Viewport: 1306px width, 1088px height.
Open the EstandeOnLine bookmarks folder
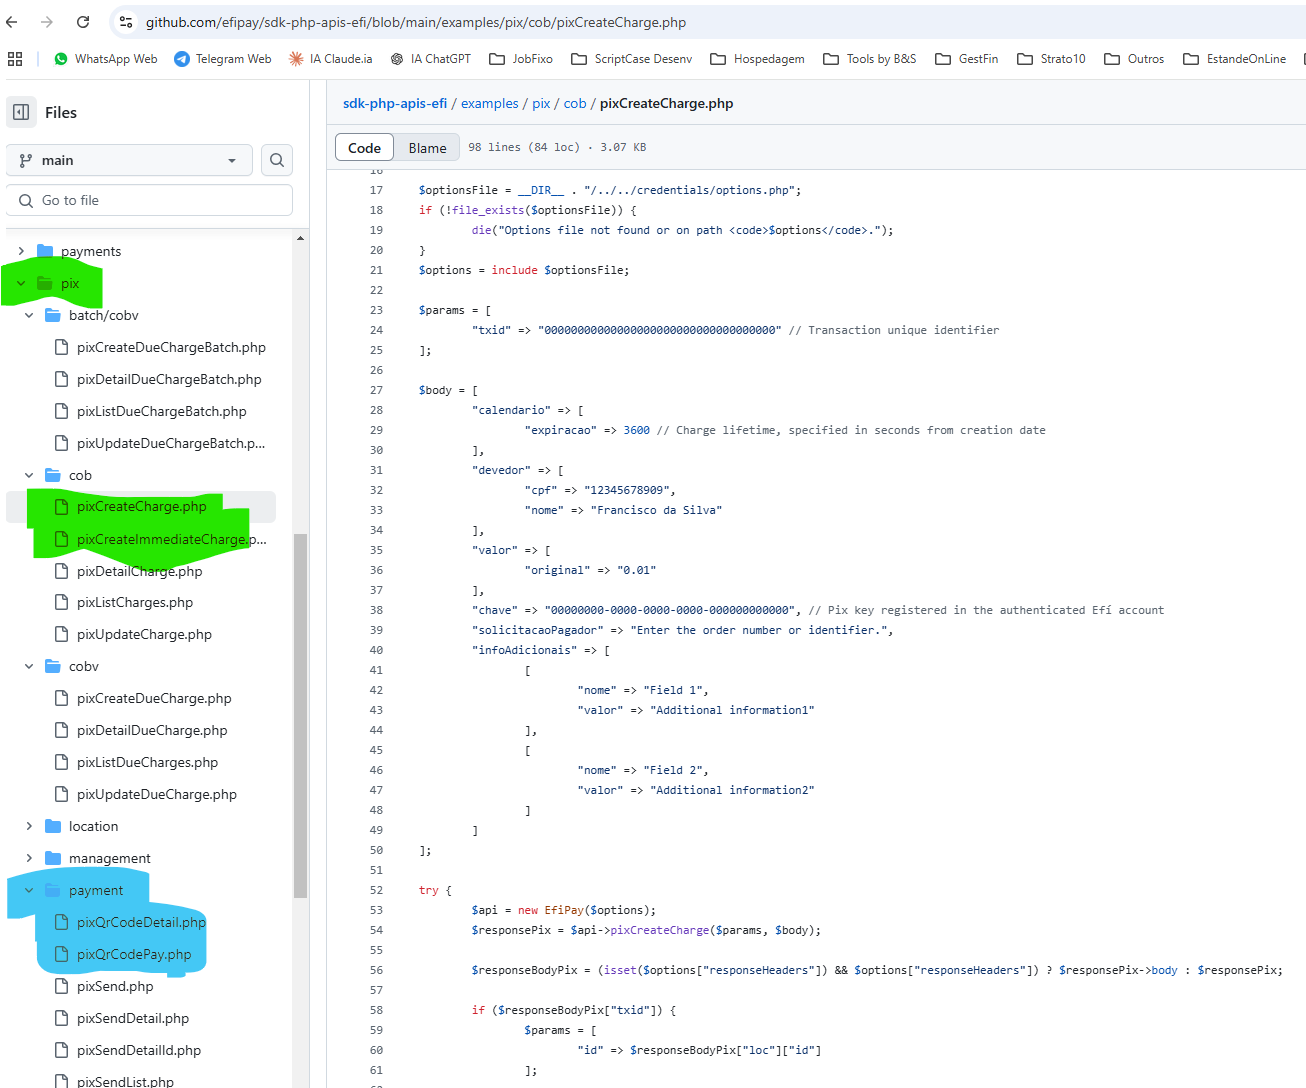tap(1234, 59)
